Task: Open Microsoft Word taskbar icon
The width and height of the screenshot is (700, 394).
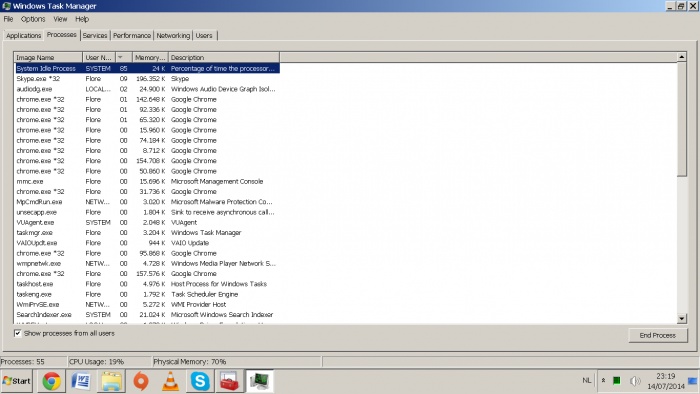Action: tap(81, 381)
